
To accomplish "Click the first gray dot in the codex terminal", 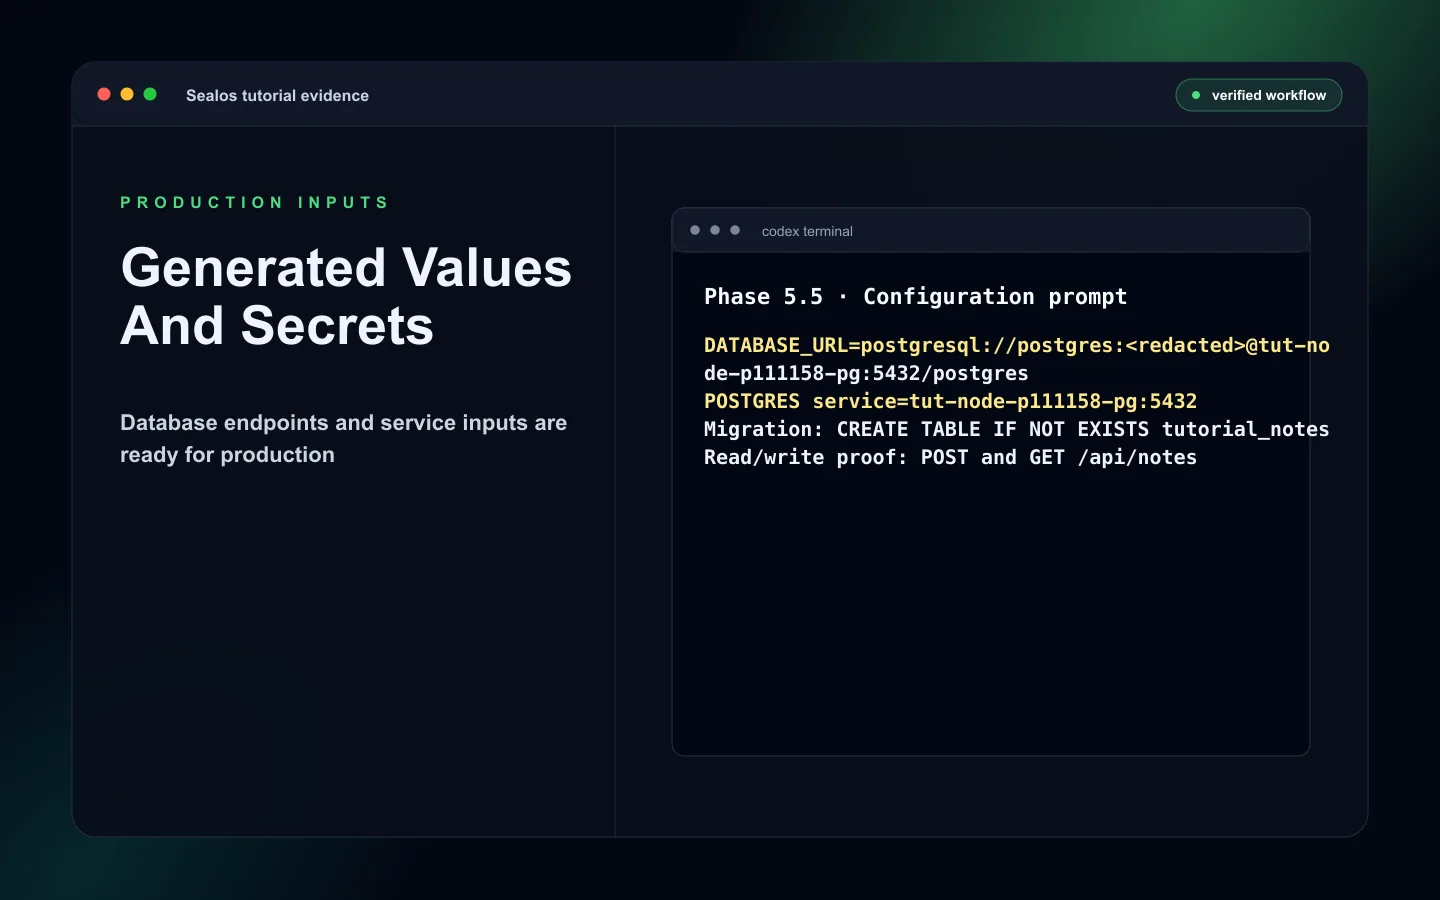I will 695,230.
